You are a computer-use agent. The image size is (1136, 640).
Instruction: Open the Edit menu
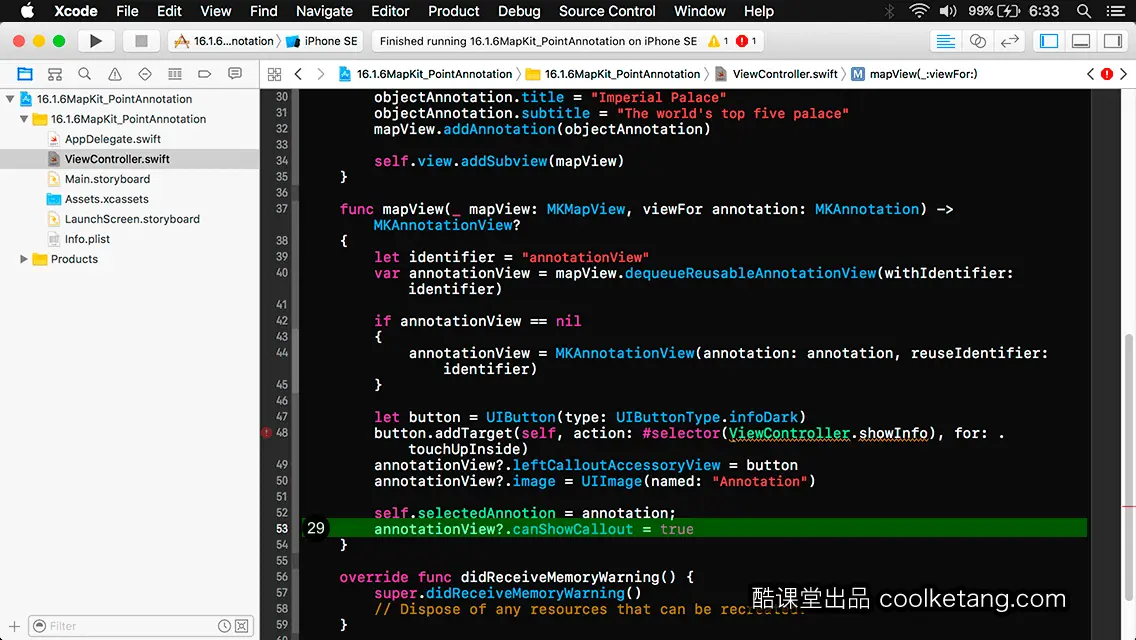point(169,11)
